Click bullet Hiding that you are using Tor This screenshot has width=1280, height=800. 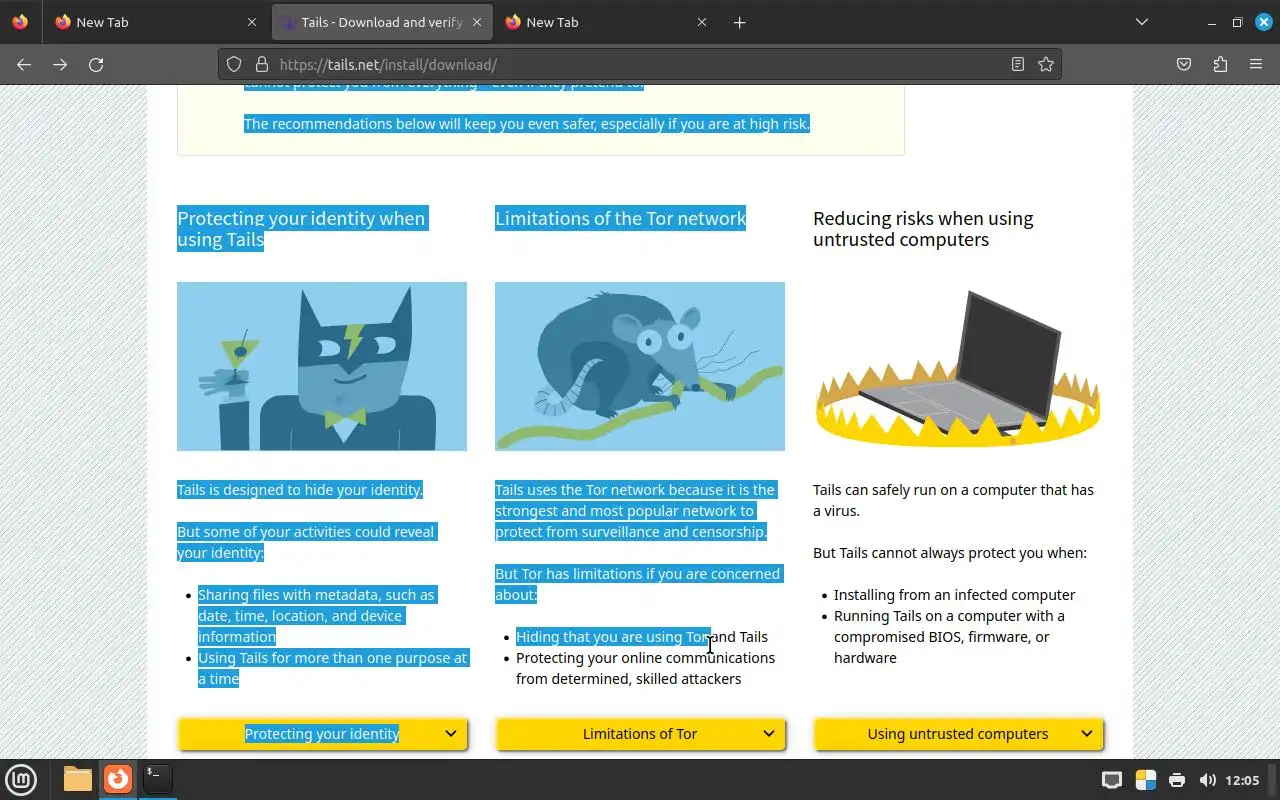(642, 637)
